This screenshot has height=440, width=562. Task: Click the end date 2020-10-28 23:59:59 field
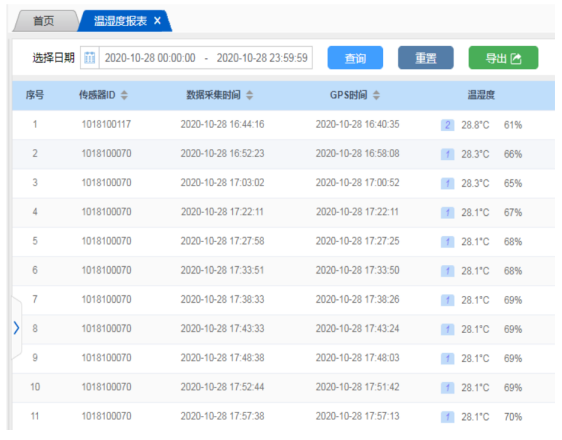coord(262,58)
